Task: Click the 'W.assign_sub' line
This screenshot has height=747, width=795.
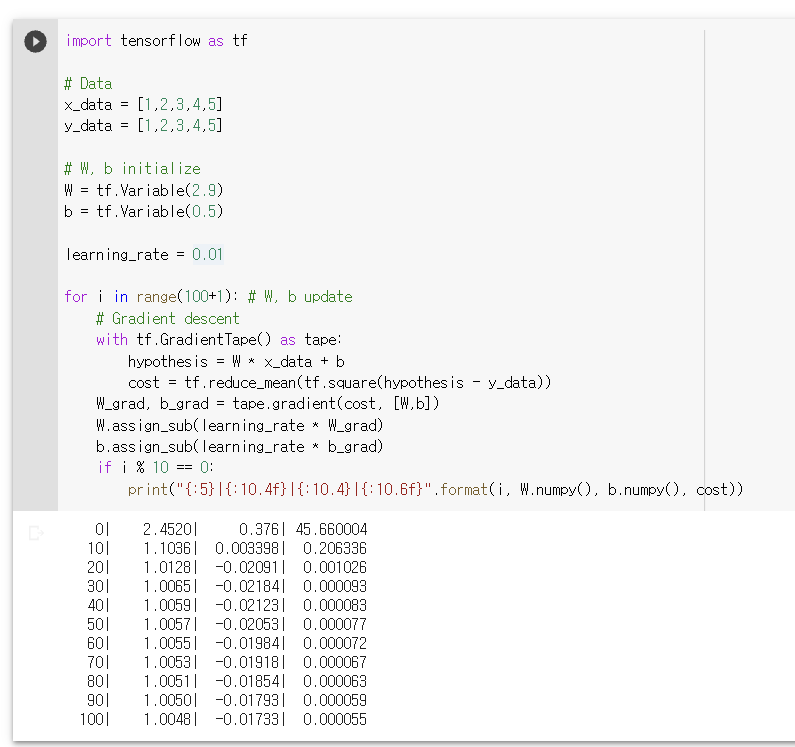Action: click(x=240, y=425)
